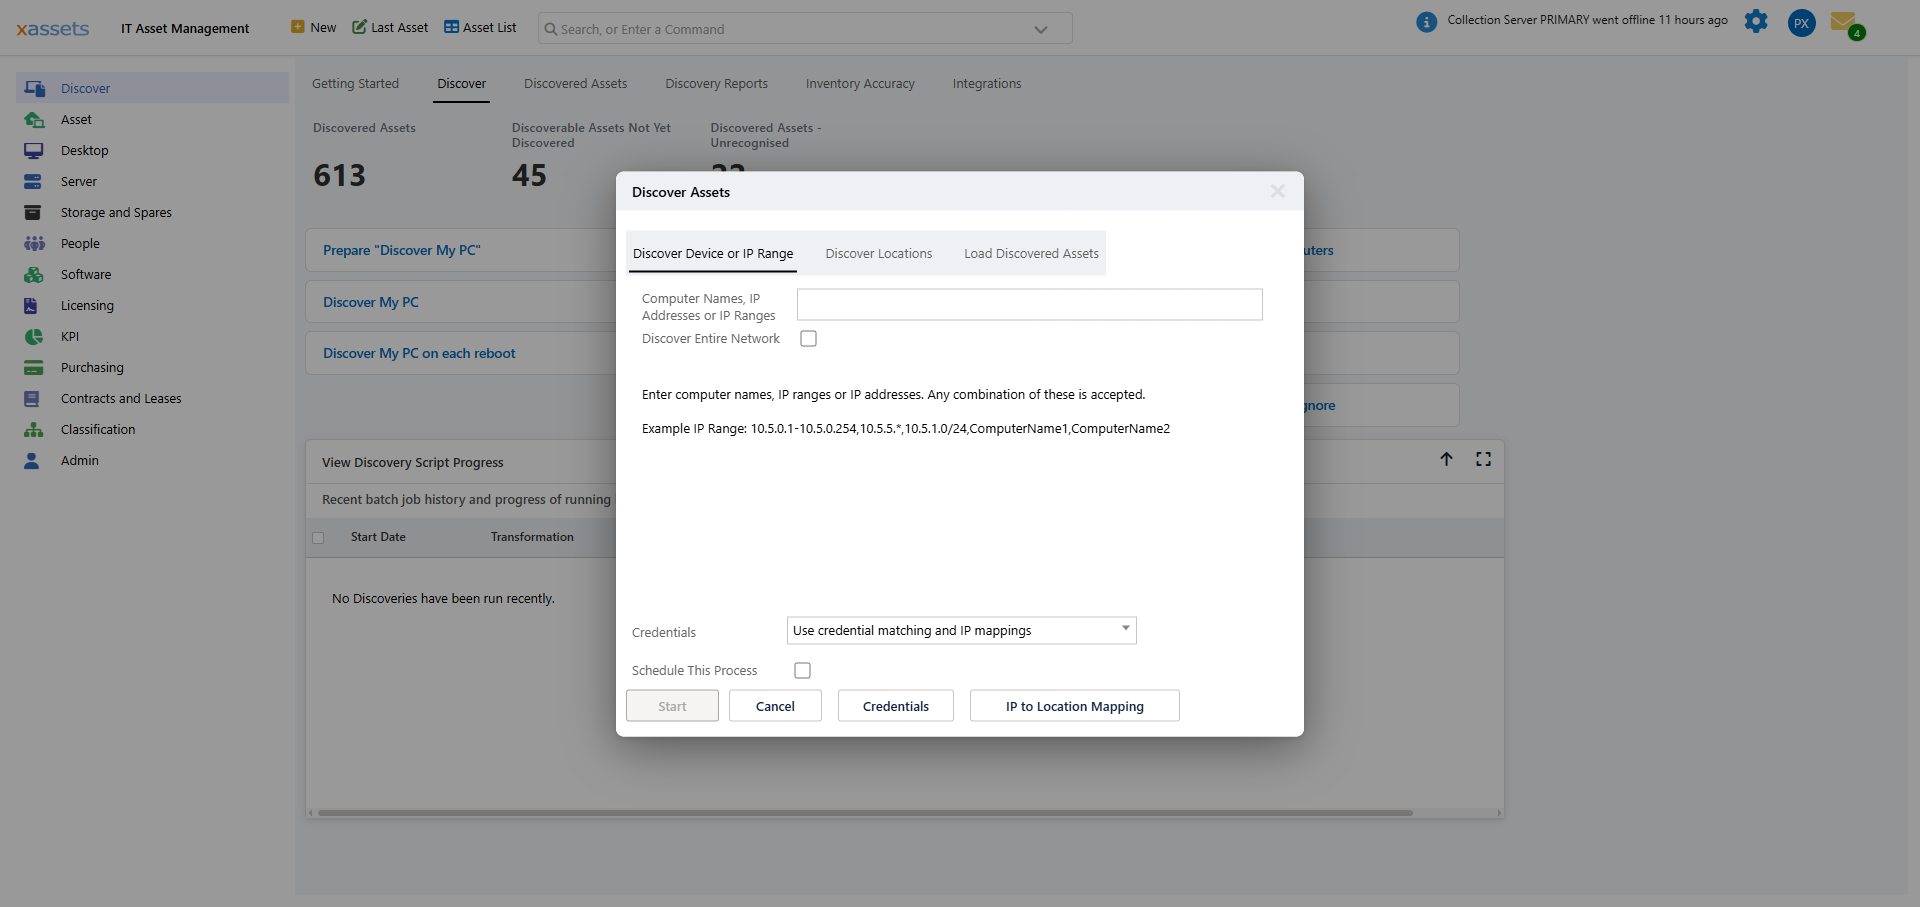The image size is (1920, 907).
Task: Open the Integrations tab
Action: tap(987, 84)
